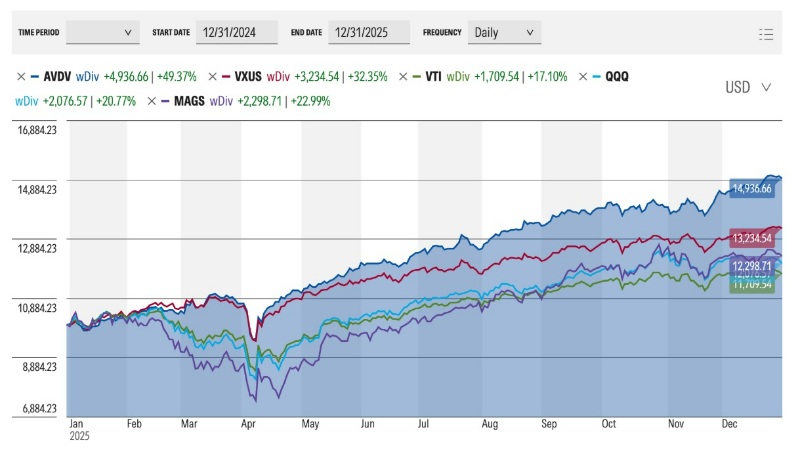This screenshot has width=800, height=449.
Task: Click the Sep x-axis label
Action: pyautogui.click(x=549, y=424)
